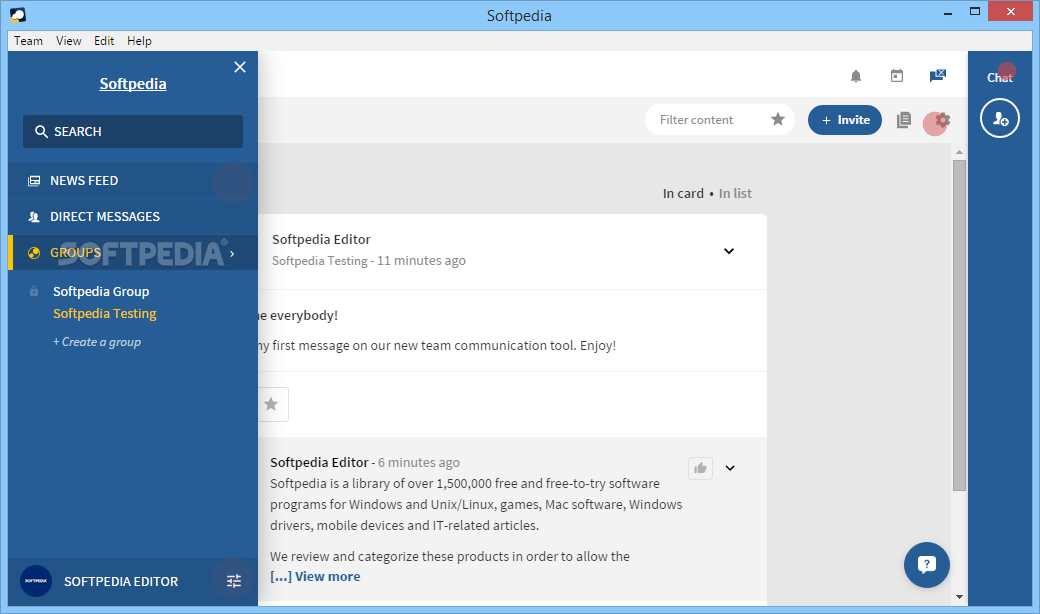Click the scrollbar down arrow
The width and height of the screenshot is (1040, 614).
[x=959, y=597]
